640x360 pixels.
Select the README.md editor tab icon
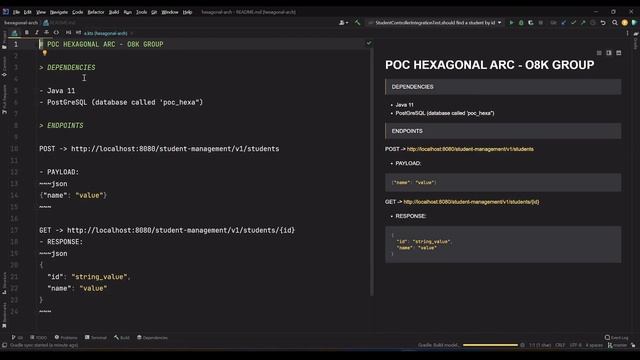click(14, 33)
